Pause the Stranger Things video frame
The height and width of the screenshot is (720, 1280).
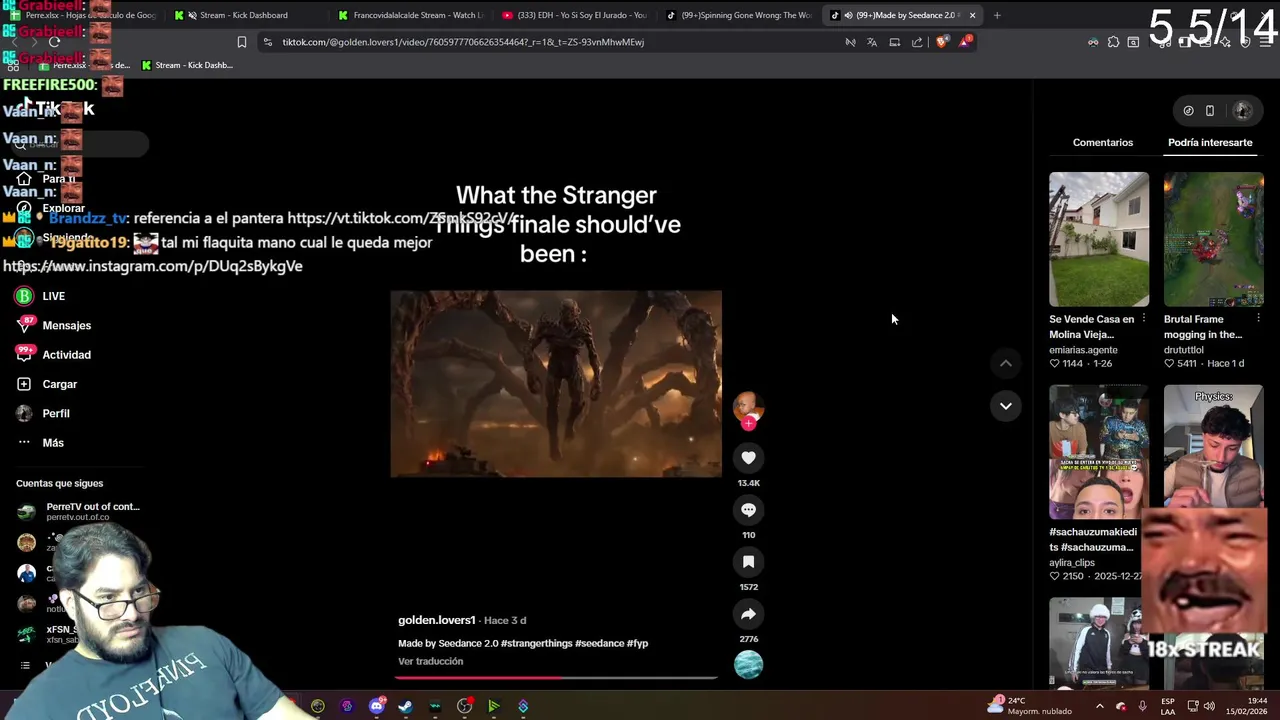556,384
